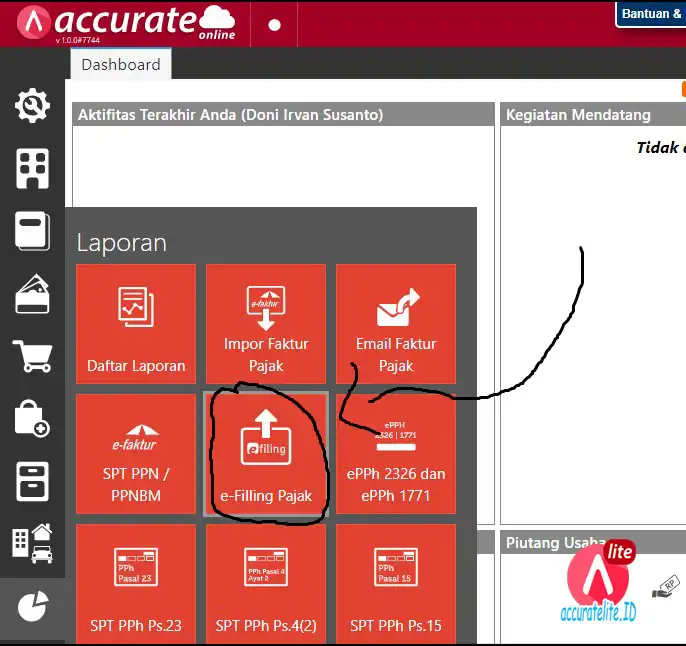This screenshot has width=686, height=646.
Task: Open the SPT PPh Ps.4(2) tile
Action: tap(266, 583)
